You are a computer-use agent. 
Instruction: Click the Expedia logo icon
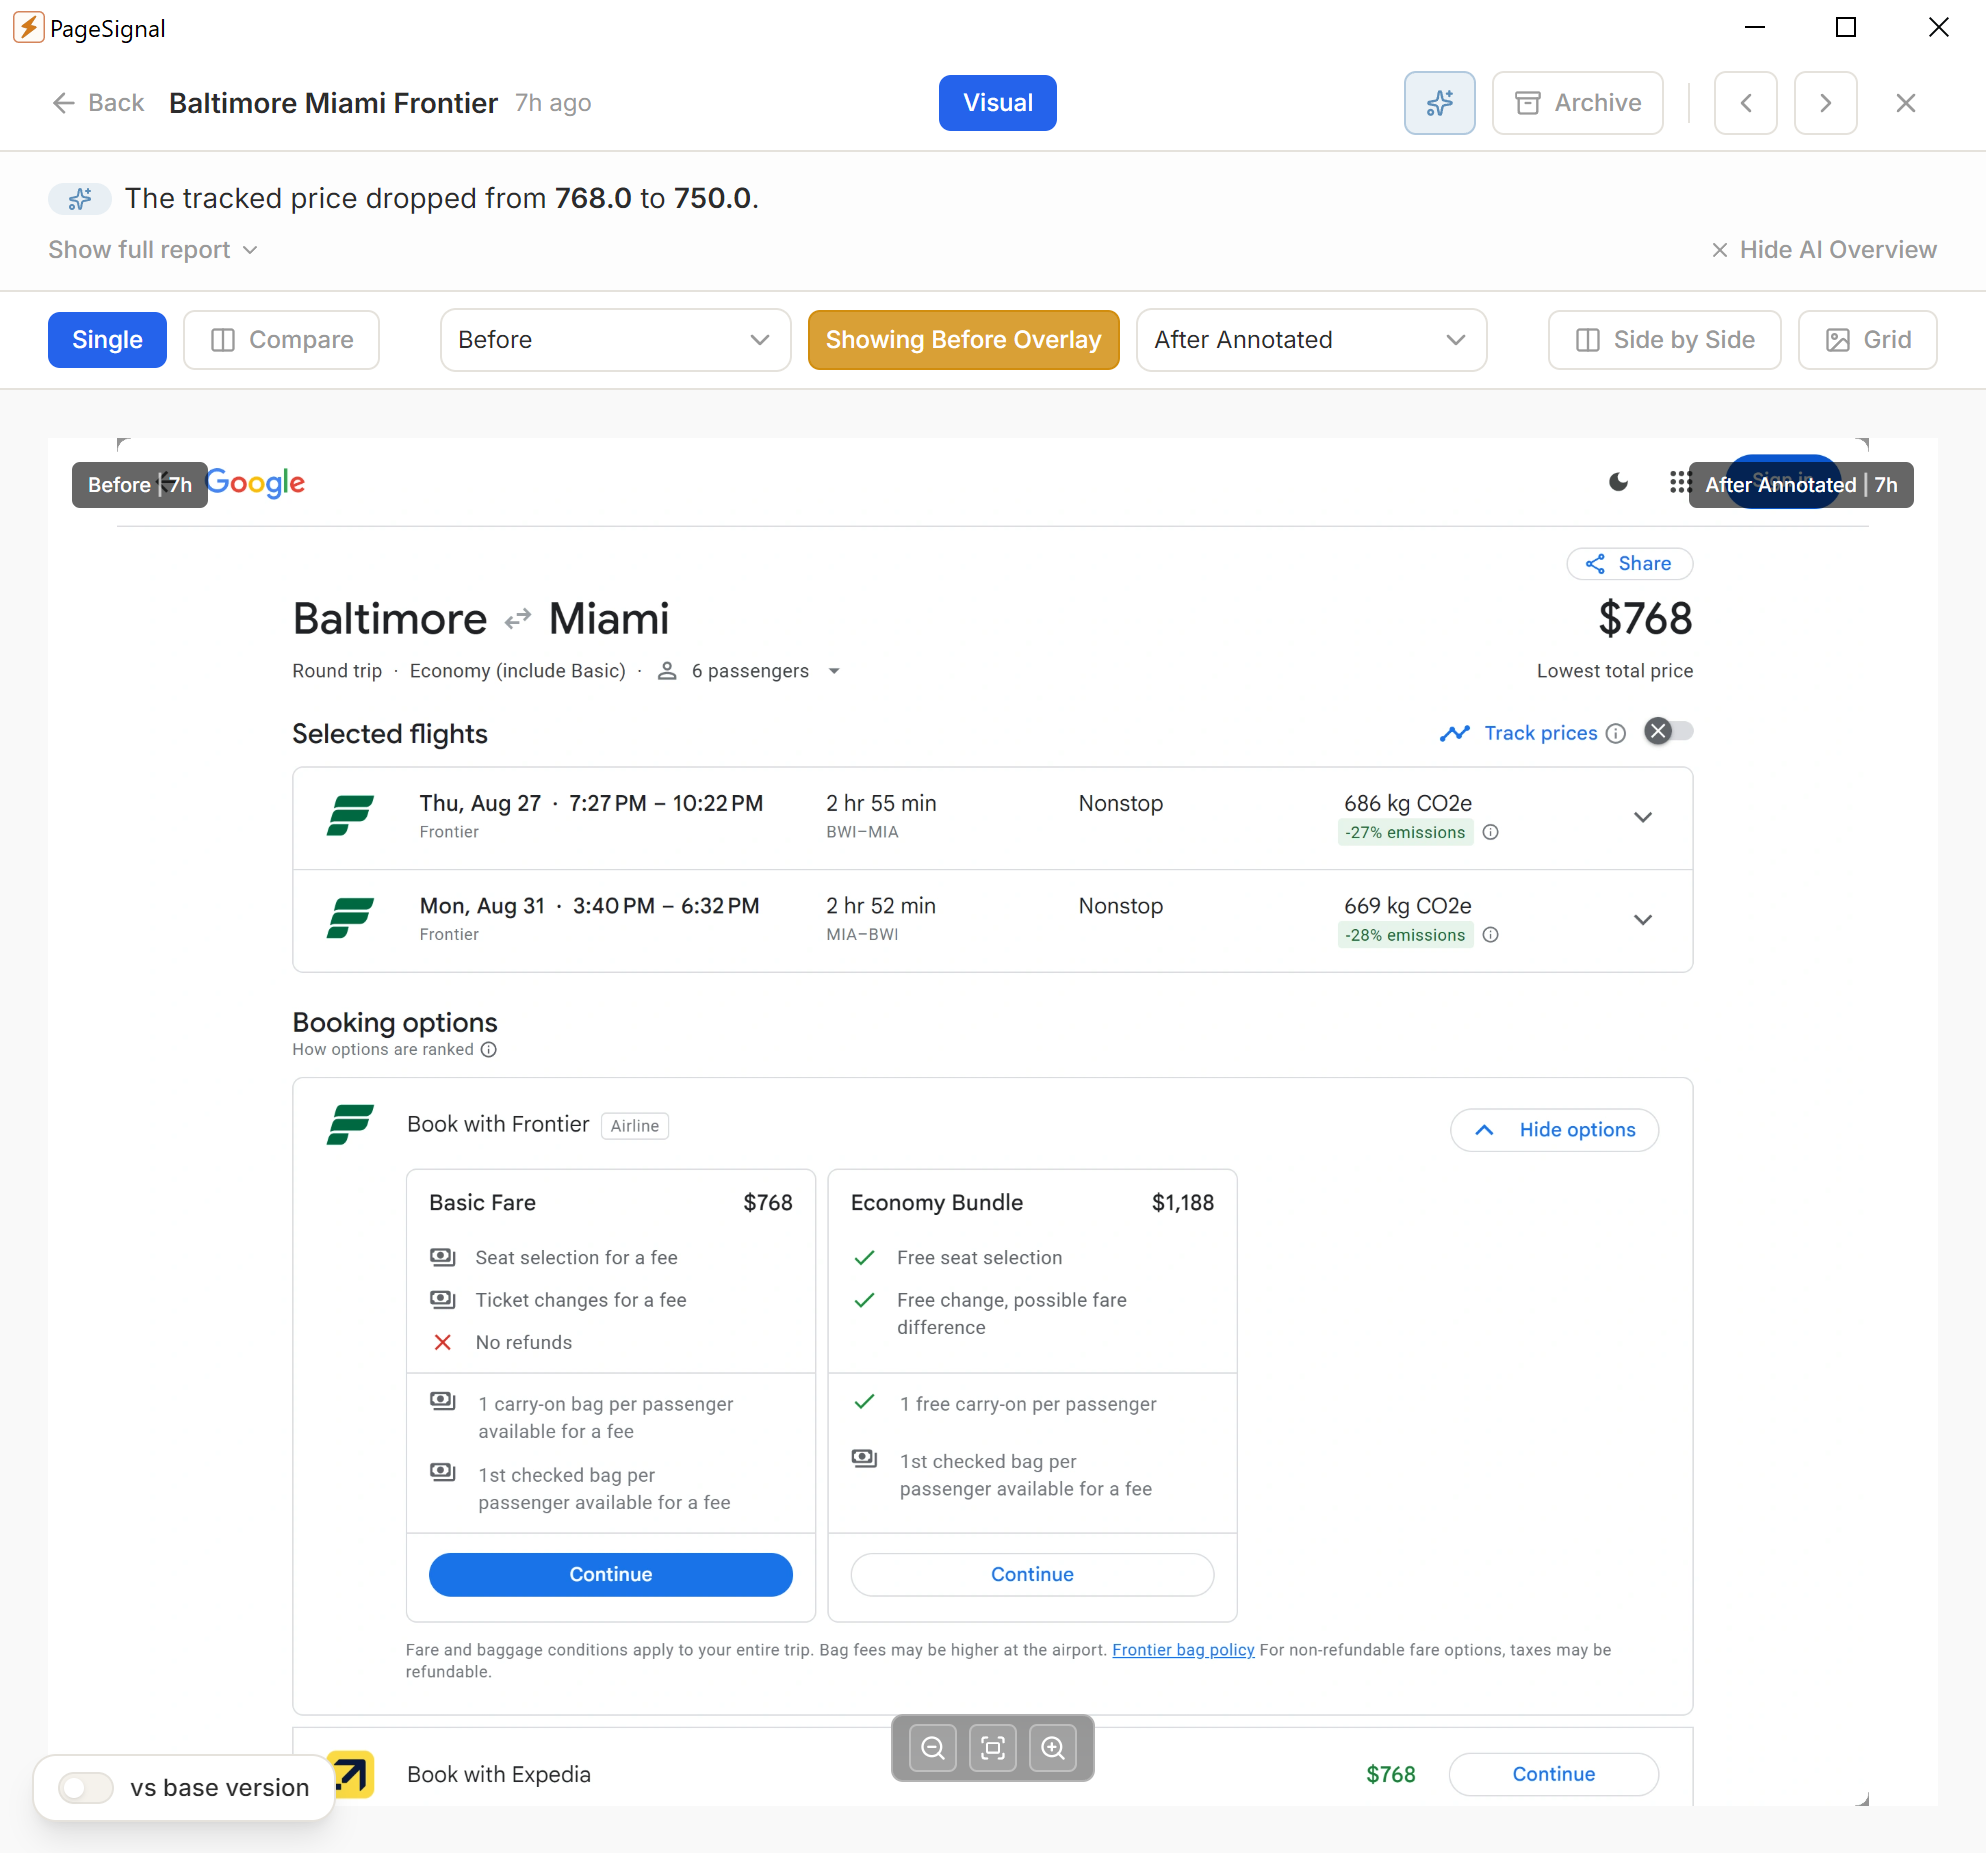[351, 1774]
